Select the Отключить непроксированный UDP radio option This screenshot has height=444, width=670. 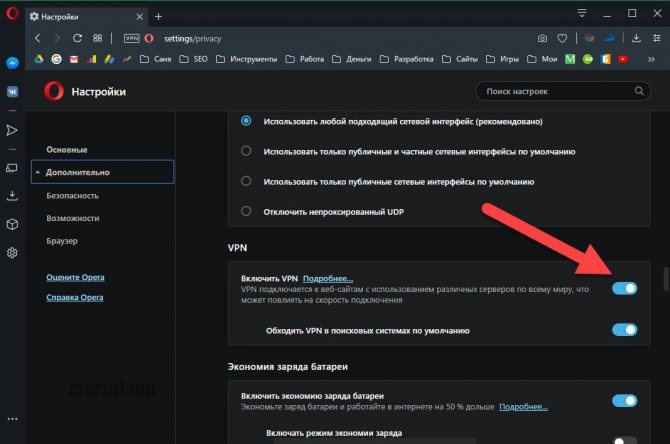246,211
